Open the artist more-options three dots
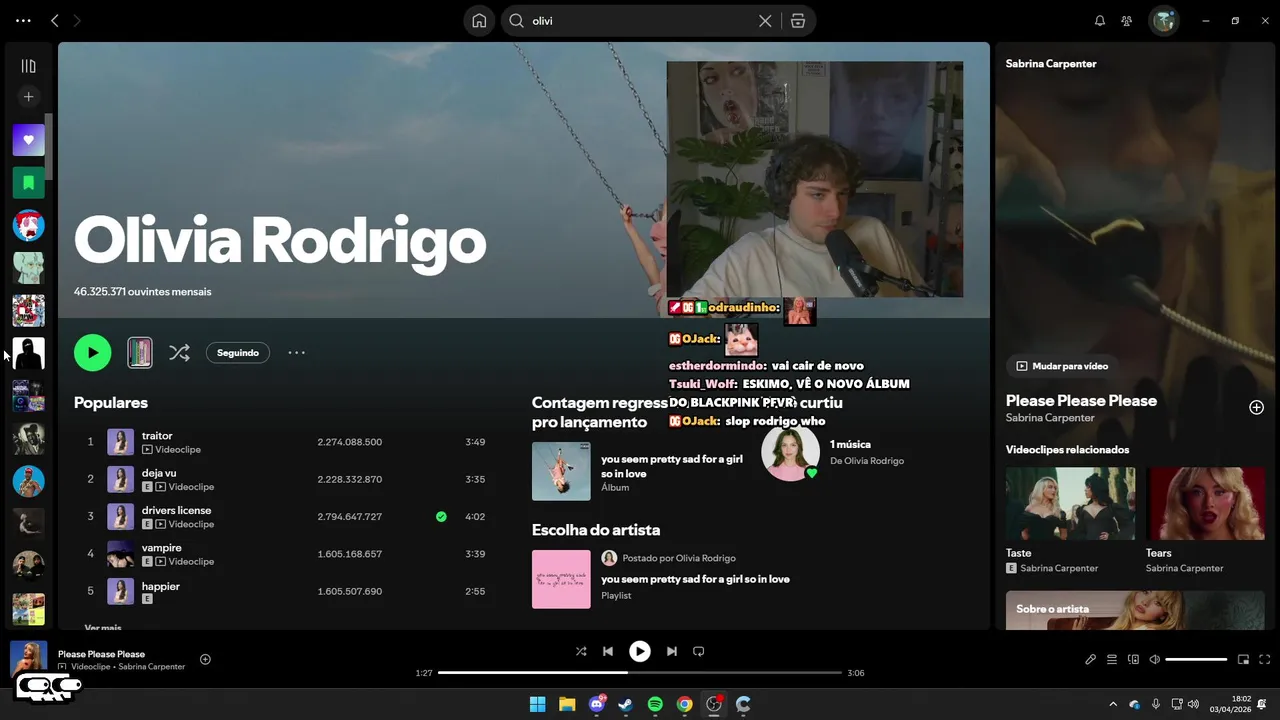Image resolution: width=1280 pixels, height=720 pixels. coord(297,352)
